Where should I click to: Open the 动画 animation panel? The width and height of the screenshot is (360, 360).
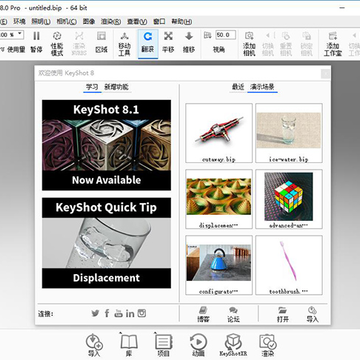pos(198,345)
